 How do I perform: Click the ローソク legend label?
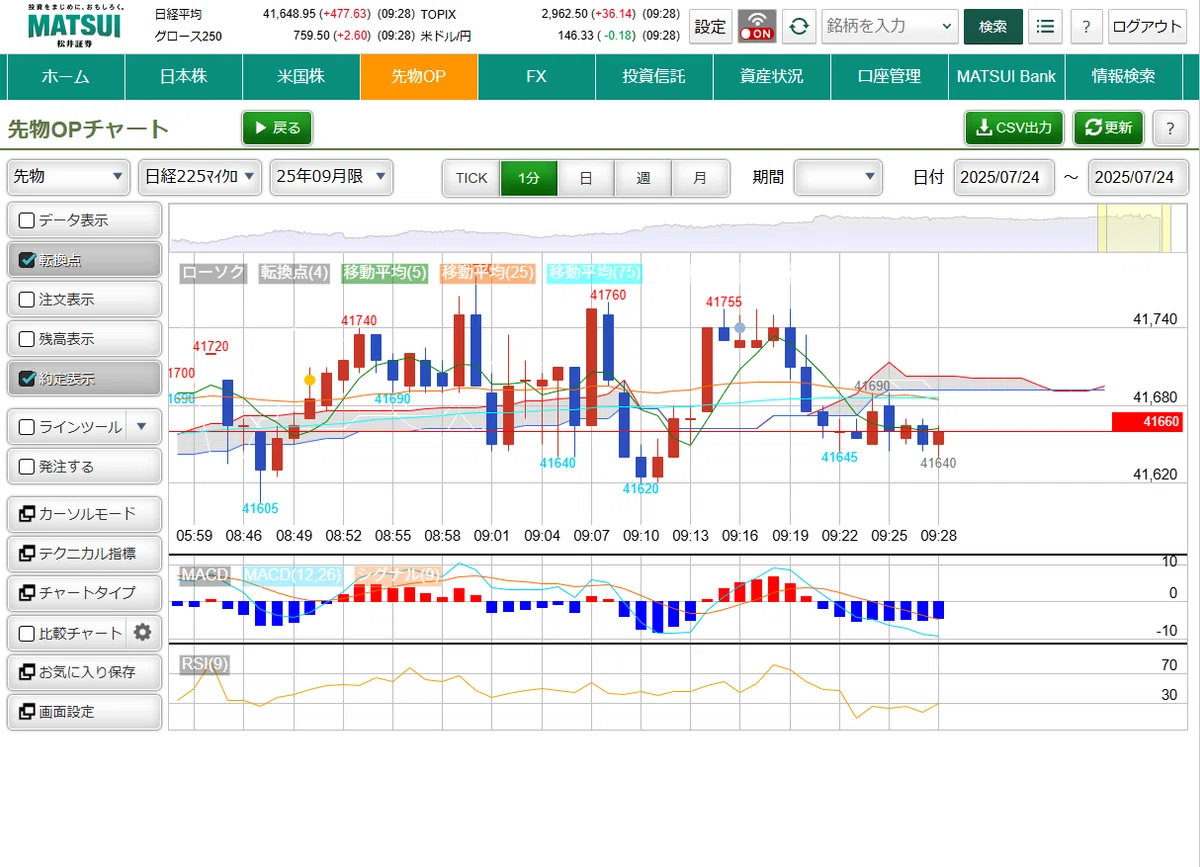tap(213, 272)
